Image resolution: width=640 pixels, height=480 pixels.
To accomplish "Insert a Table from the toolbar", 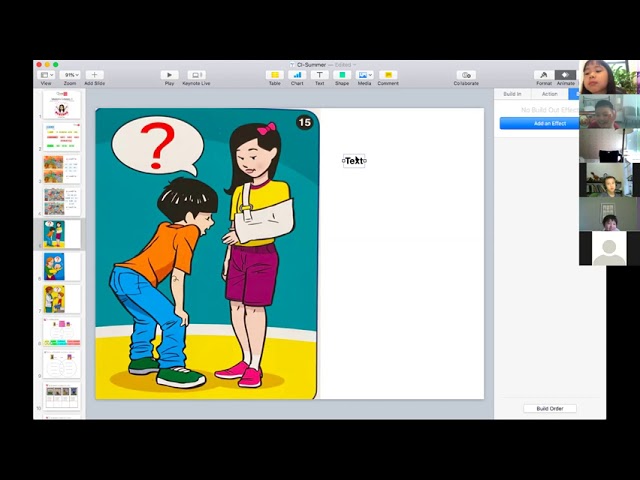I will 274,75.
